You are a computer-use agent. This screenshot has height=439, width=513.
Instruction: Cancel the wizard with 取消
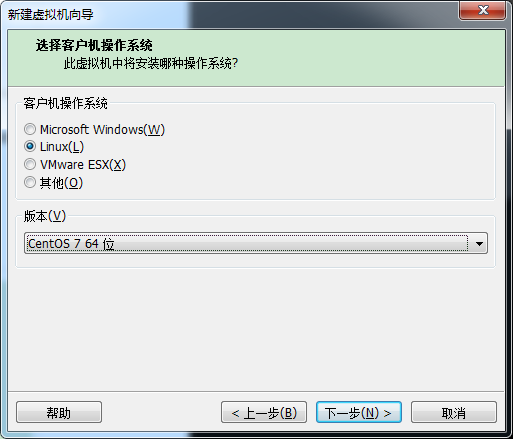(x=454, y=413)
